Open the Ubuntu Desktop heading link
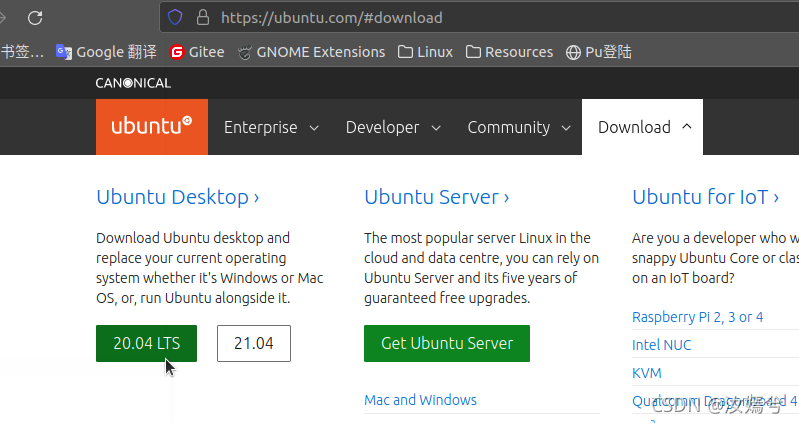 click(177, 197)
